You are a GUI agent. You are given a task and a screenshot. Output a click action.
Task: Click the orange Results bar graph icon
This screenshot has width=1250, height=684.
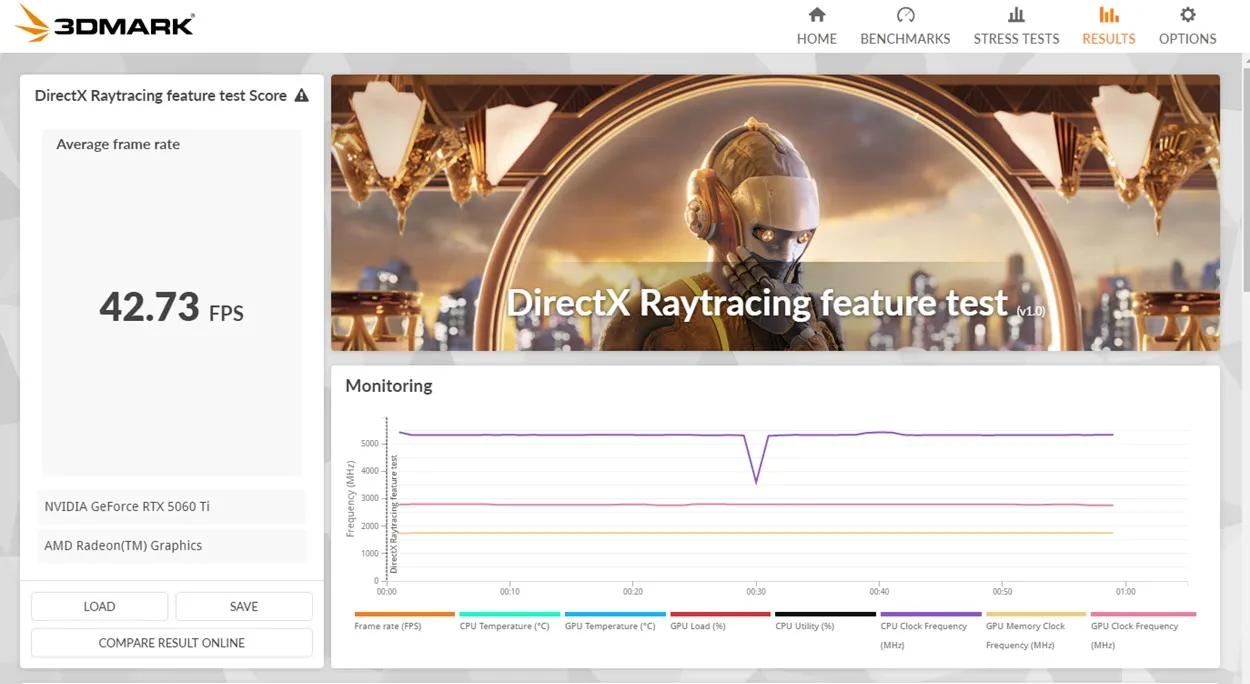click(1108, 15)
